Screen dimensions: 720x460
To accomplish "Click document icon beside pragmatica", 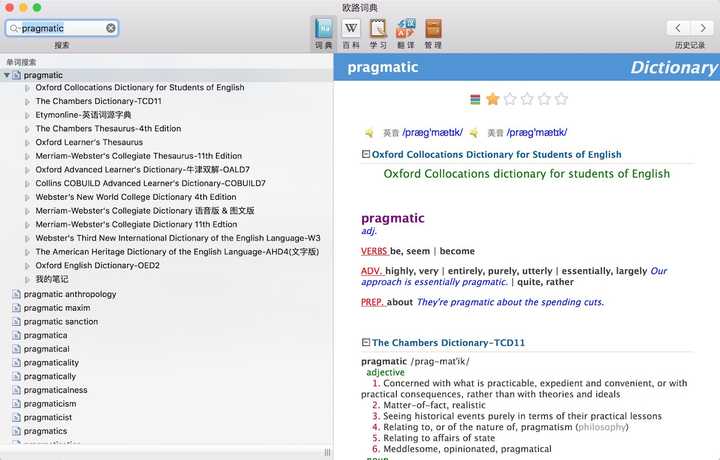I will 17,336.
